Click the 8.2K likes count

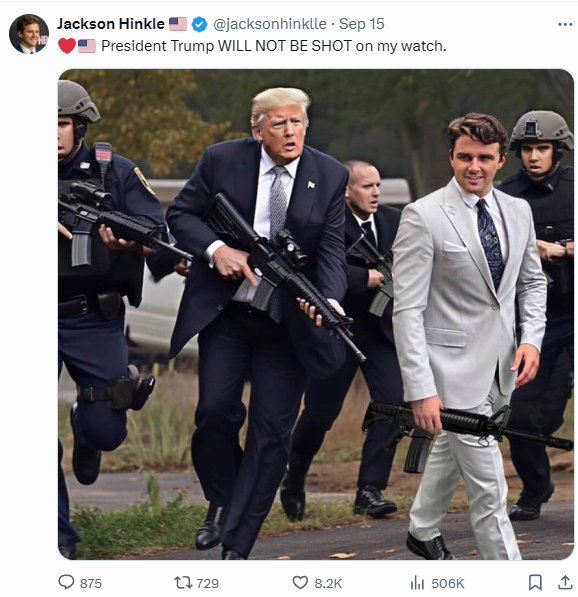(x=328, y=583)
